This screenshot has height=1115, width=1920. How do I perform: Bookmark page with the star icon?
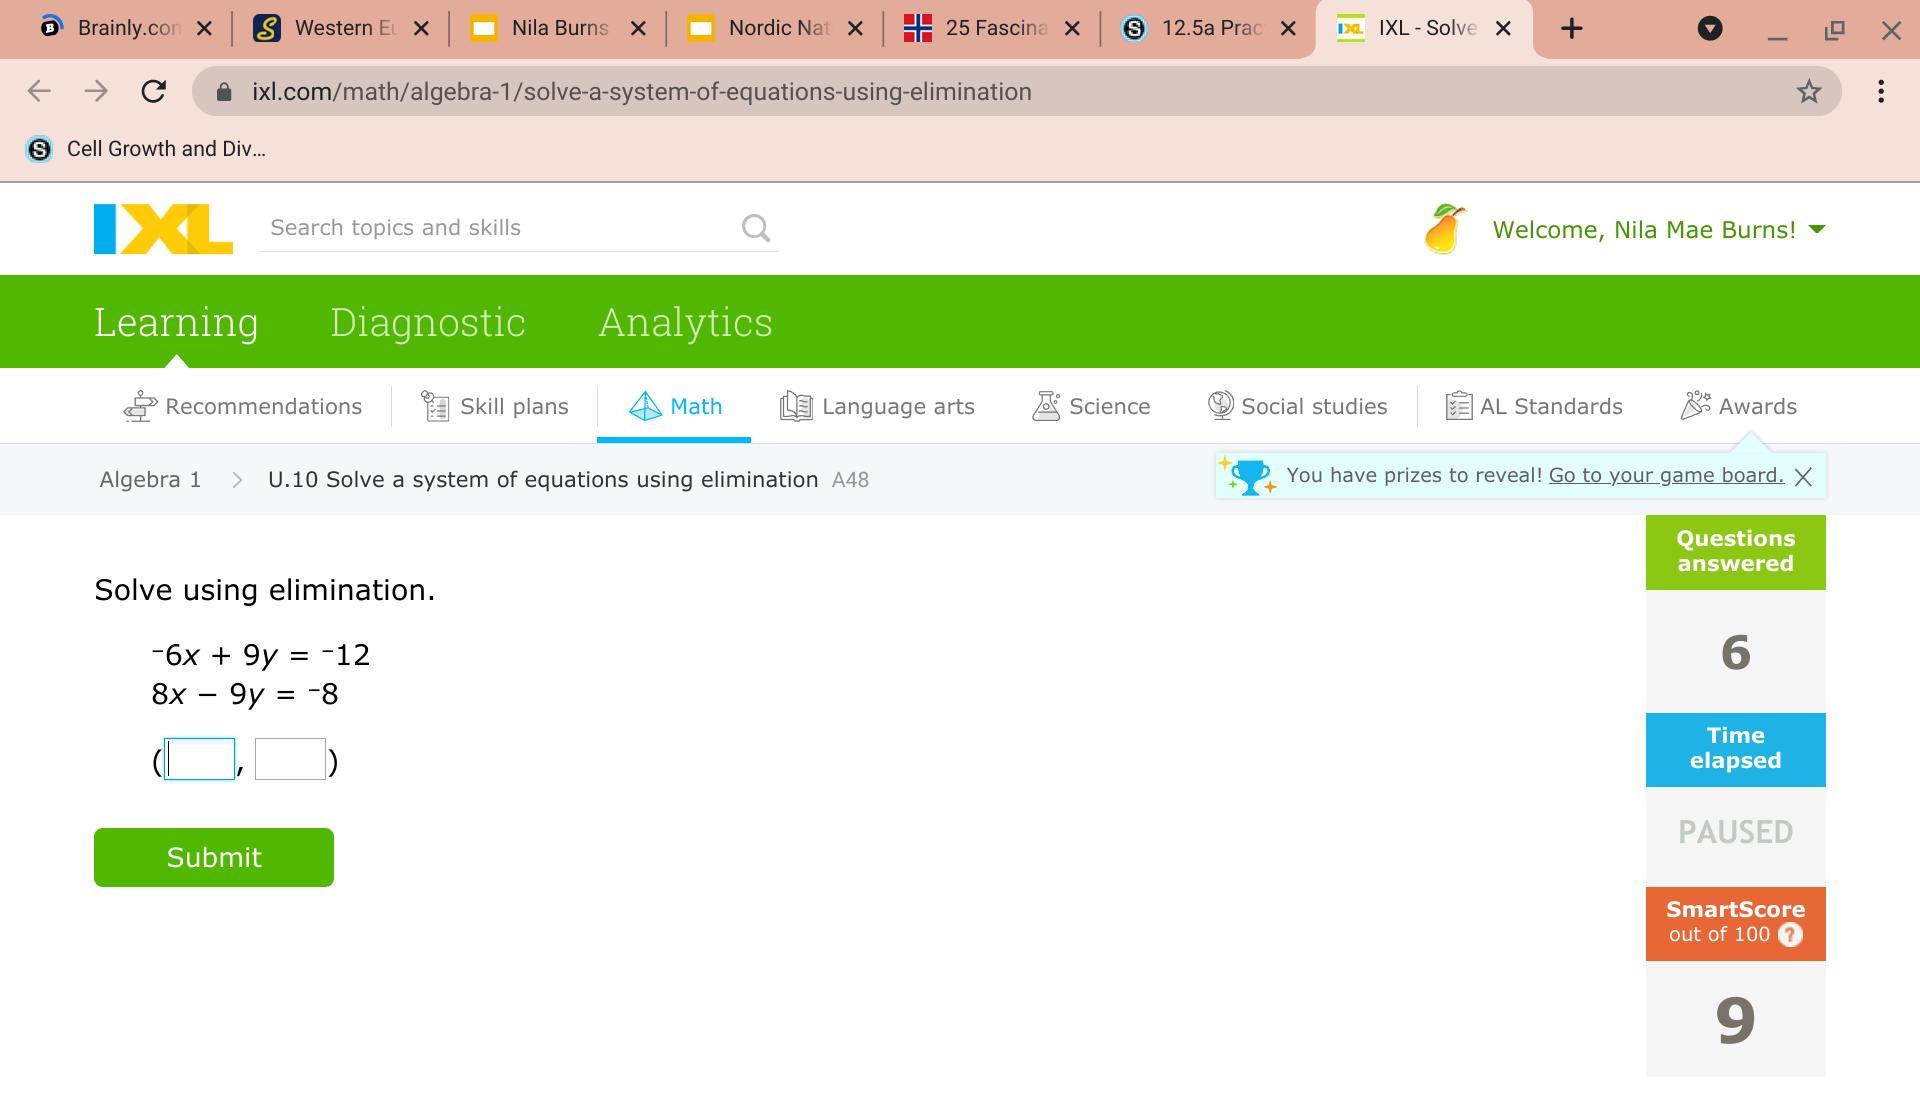pos(1808,92)
